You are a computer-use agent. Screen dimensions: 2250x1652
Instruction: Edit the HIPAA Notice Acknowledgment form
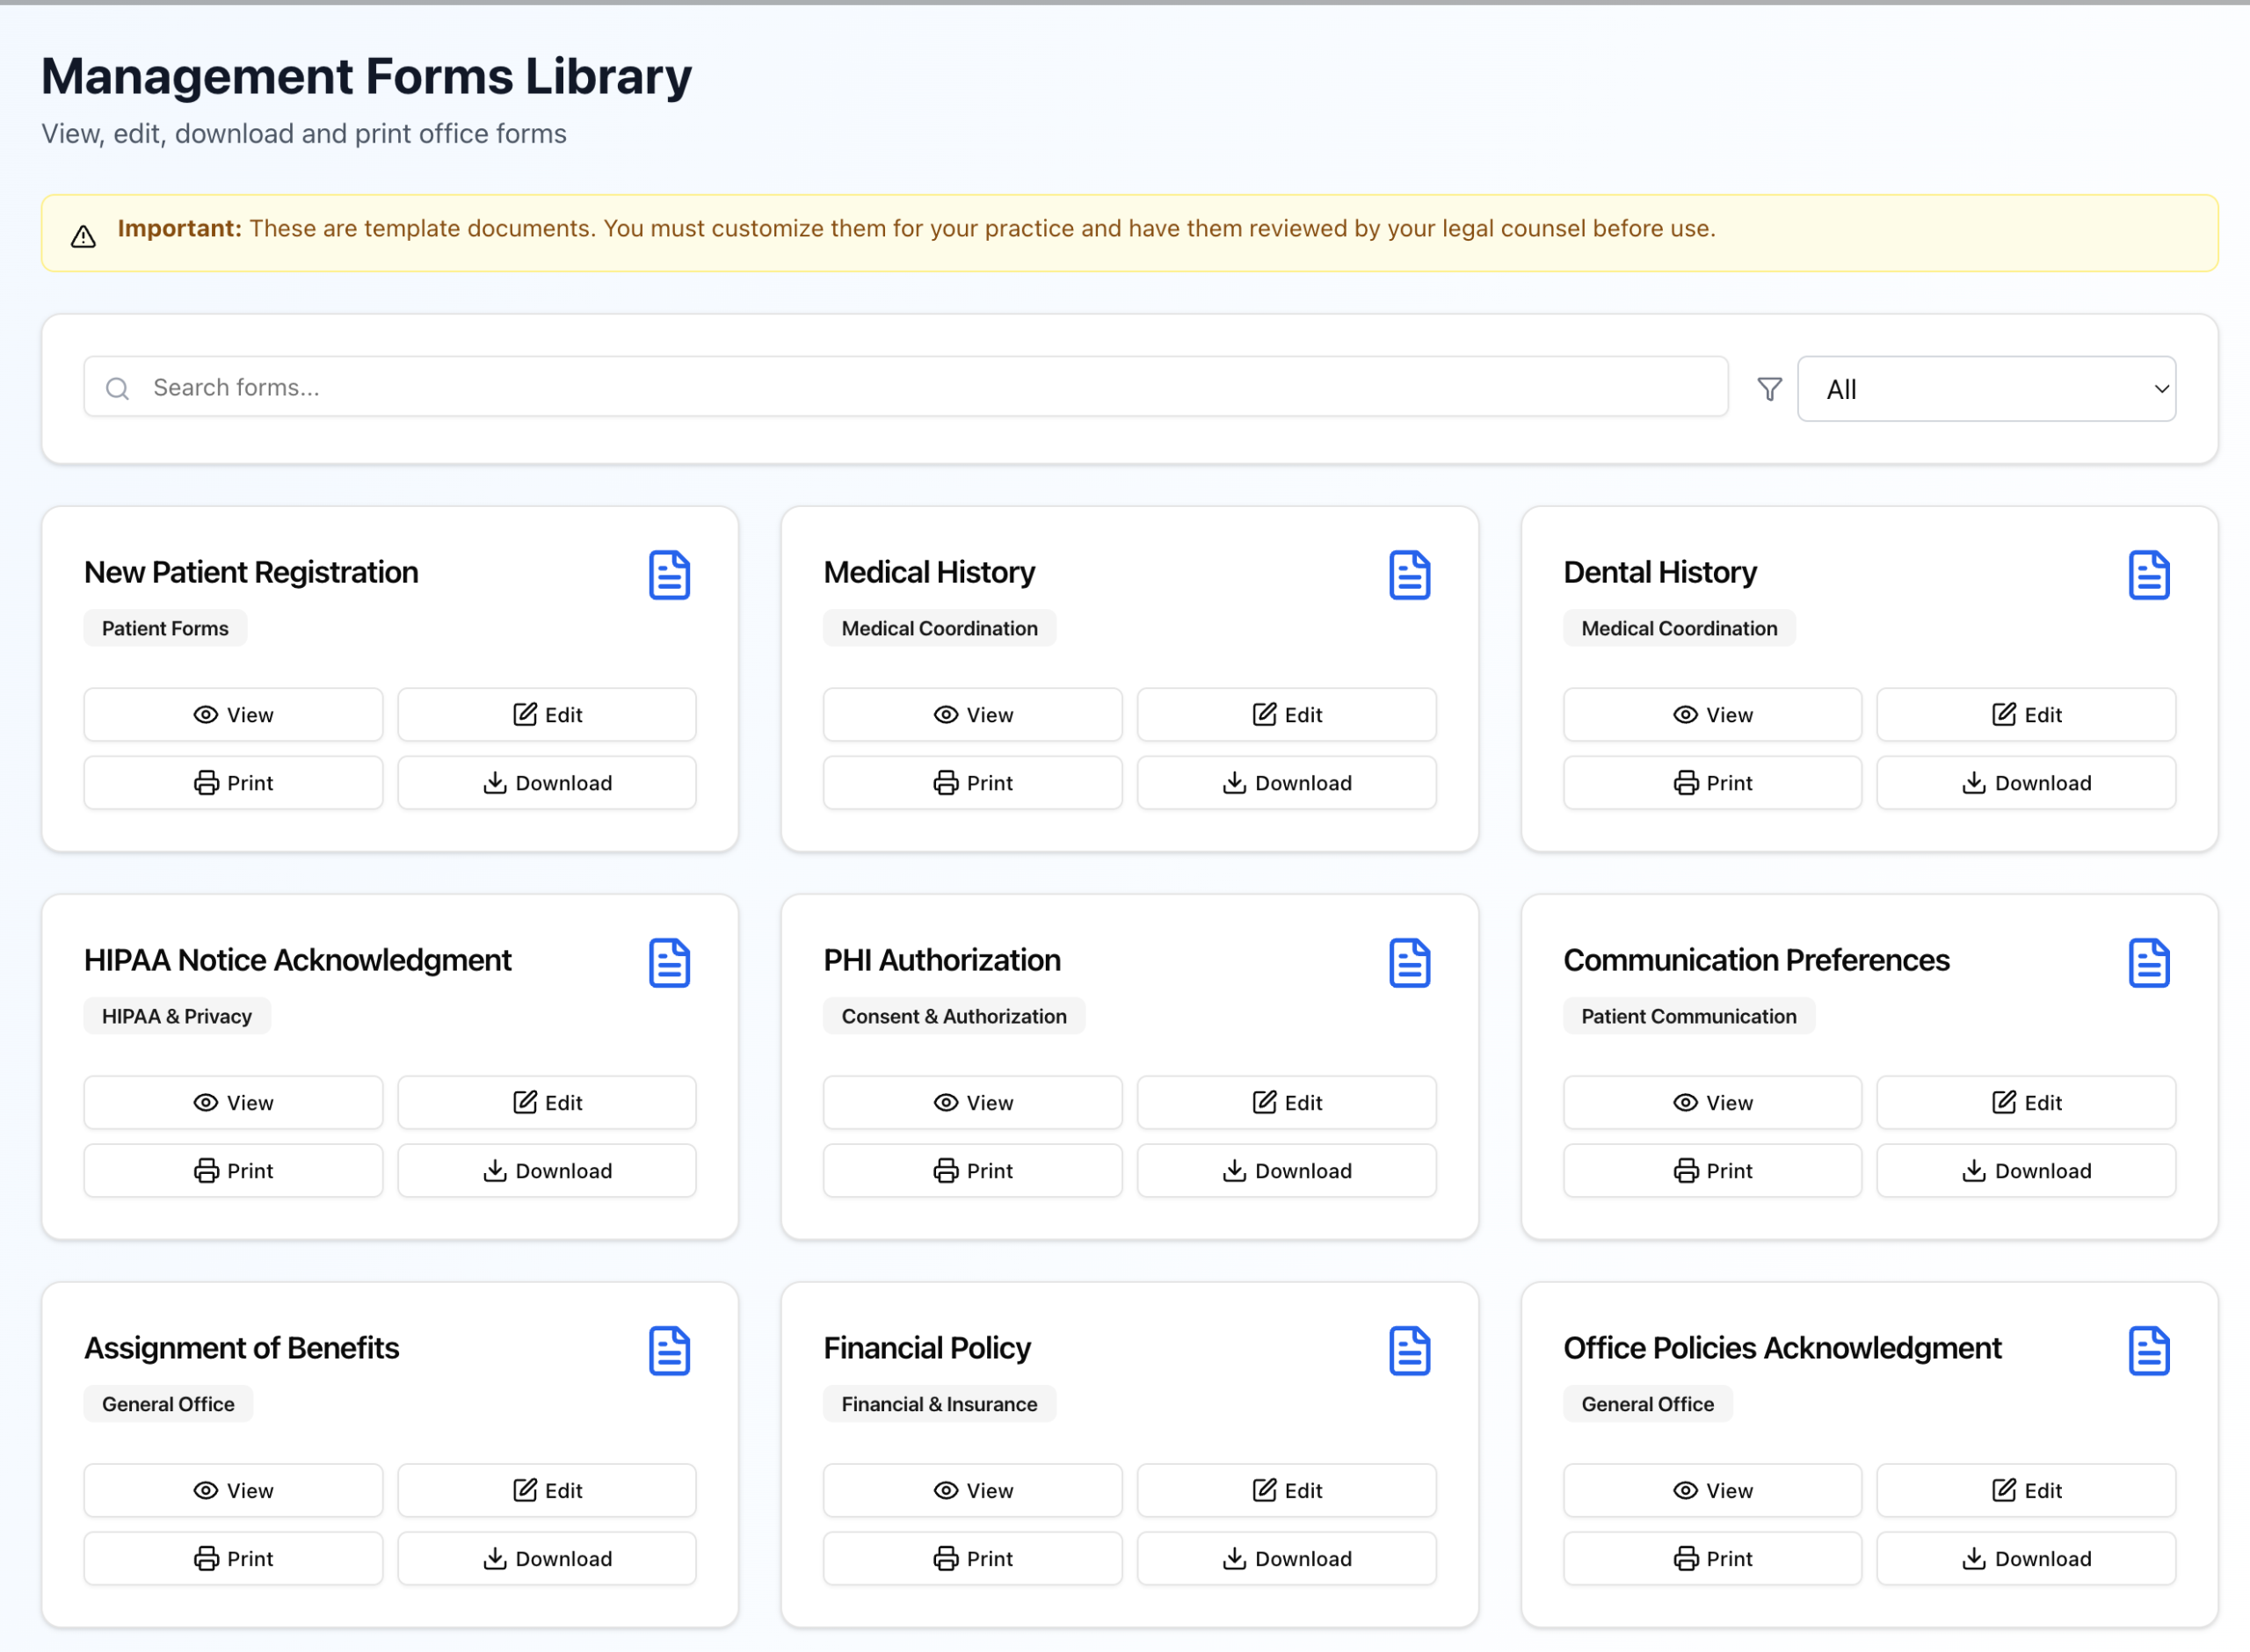point(547,1102)
